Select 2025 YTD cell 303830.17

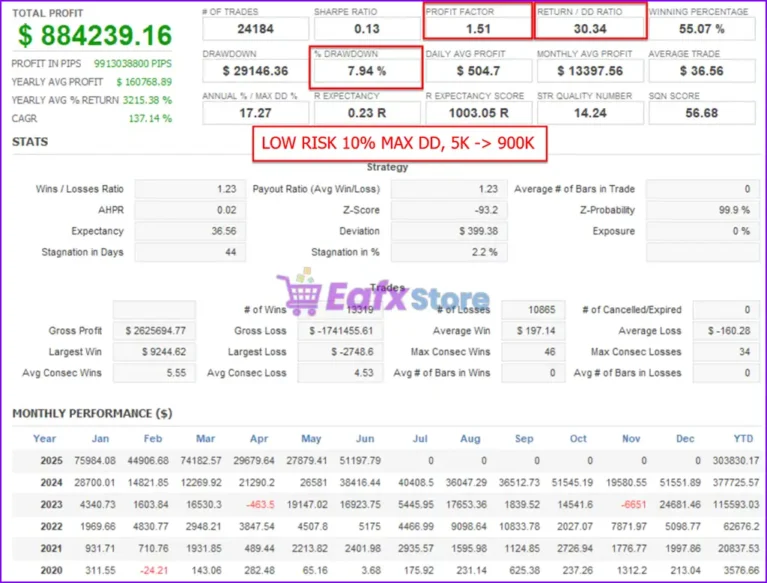click(x=736, y=461)
